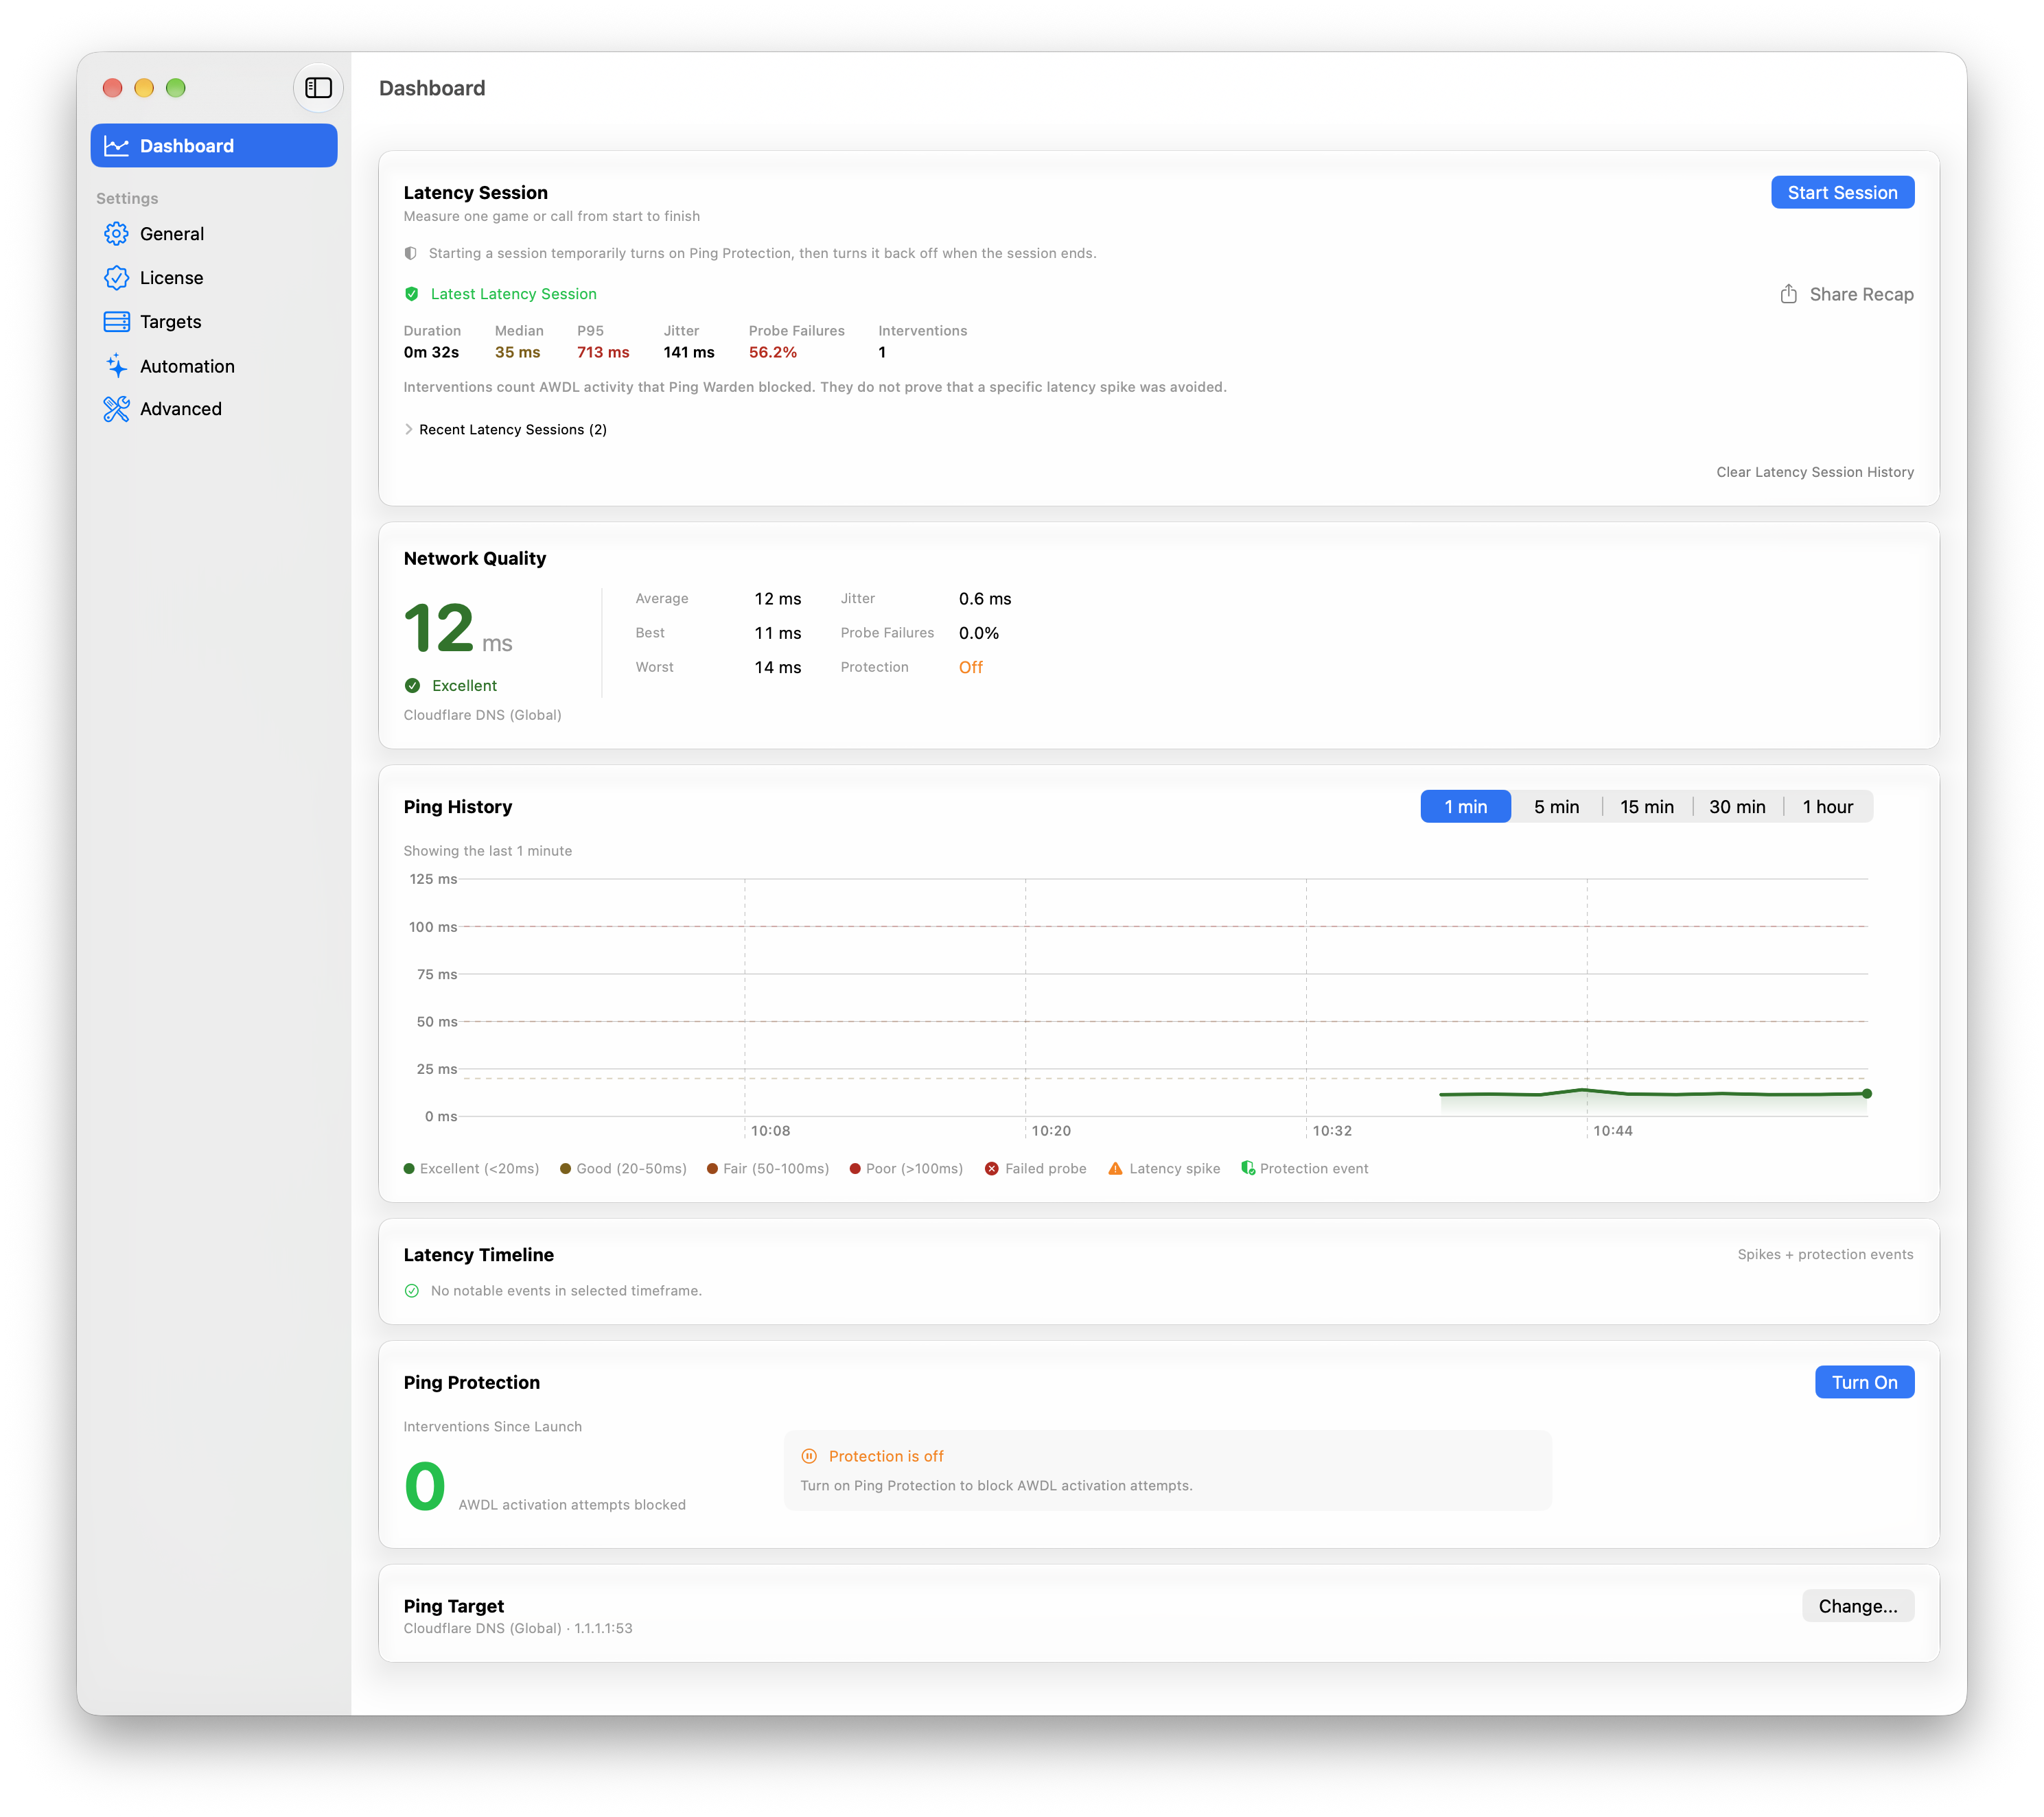Click the orange Off protection value
The width and height of the screenshot is (2044, 1817).
click(x=970, y=668)
